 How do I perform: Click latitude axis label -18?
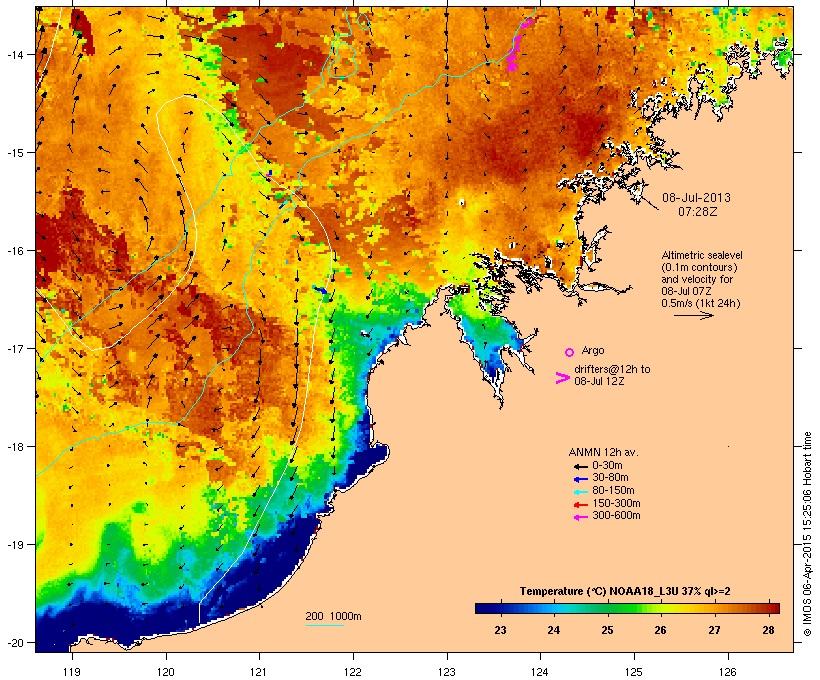pos(15,447)
